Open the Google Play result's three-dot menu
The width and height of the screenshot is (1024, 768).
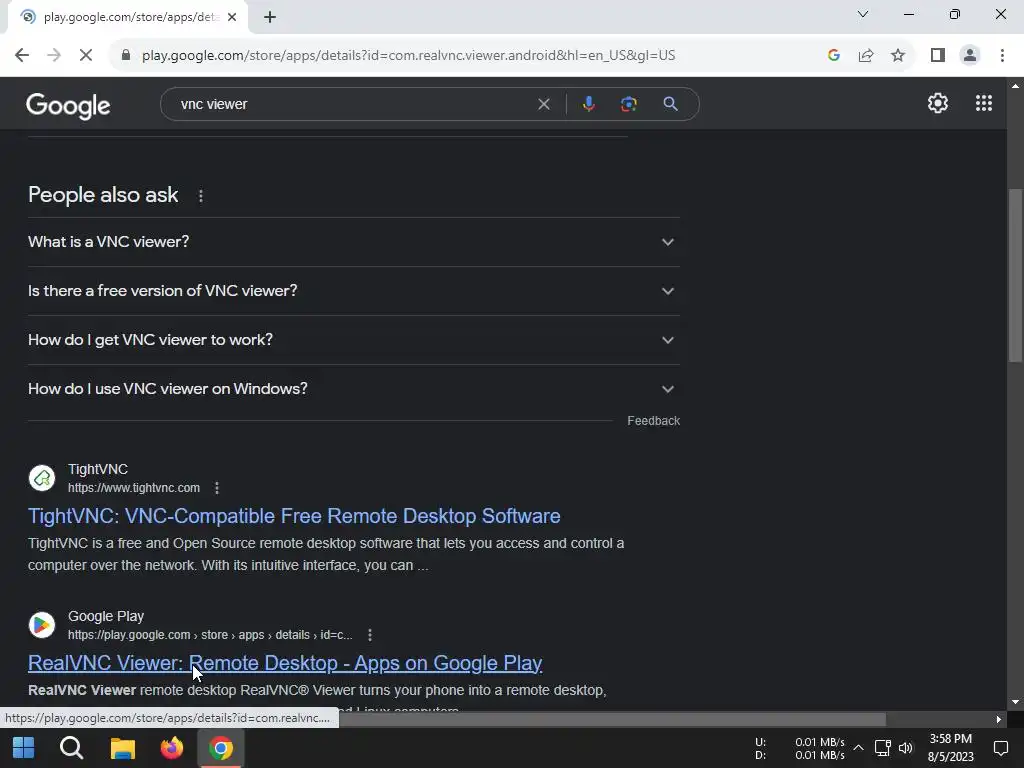click(370, 635)
